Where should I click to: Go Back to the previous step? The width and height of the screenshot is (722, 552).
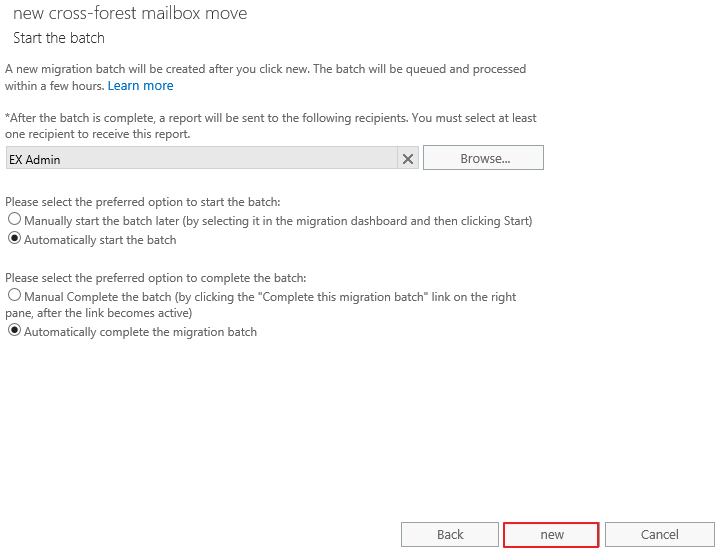click(x=450, y=535)
